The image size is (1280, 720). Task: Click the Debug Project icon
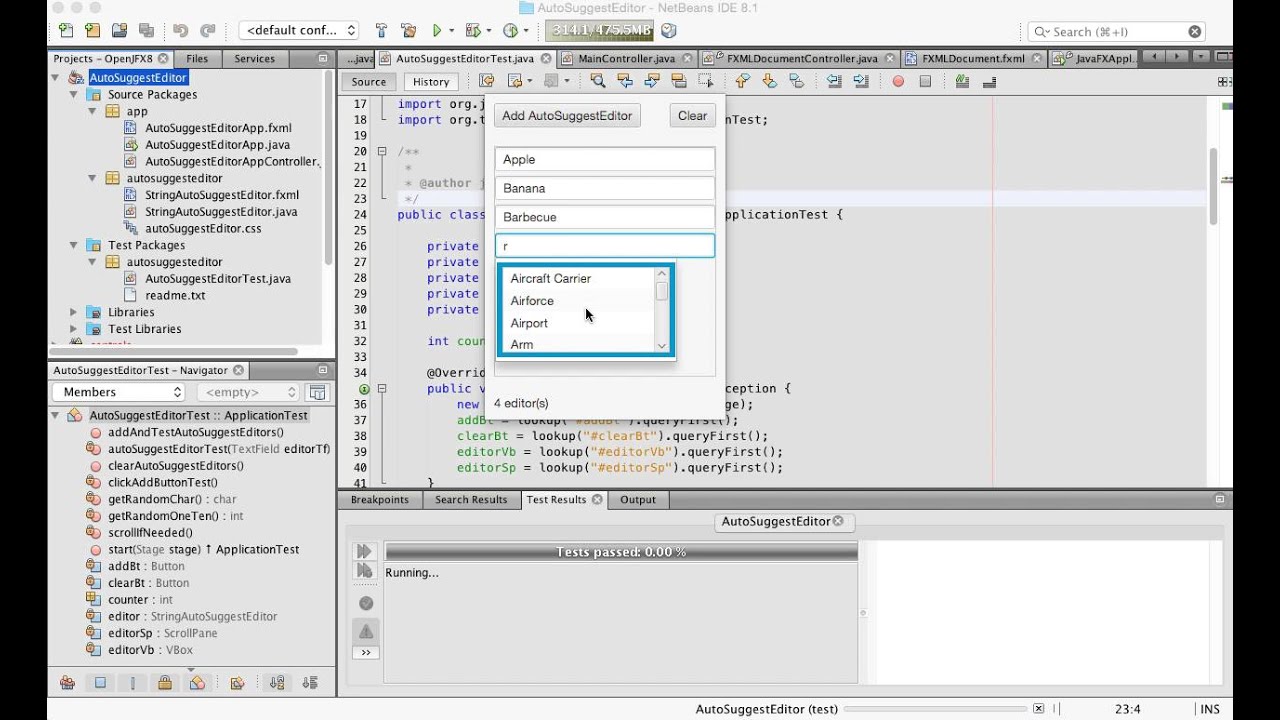click(x=473, y=31)
